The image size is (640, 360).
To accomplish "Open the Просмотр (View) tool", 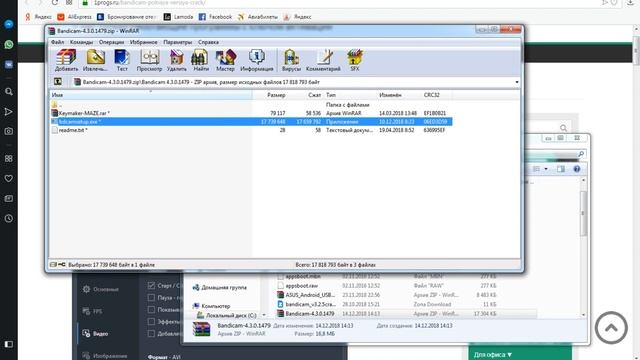I will tap(149, 60).
